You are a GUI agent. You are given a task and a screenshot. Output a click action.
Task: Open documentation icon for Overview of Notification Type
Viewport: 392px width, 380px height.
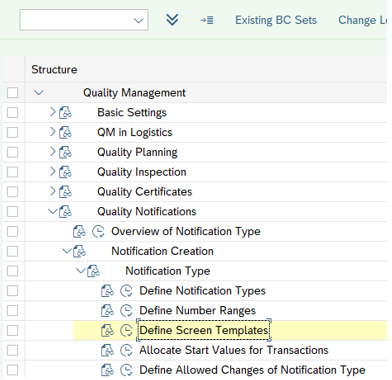[79, 231]
